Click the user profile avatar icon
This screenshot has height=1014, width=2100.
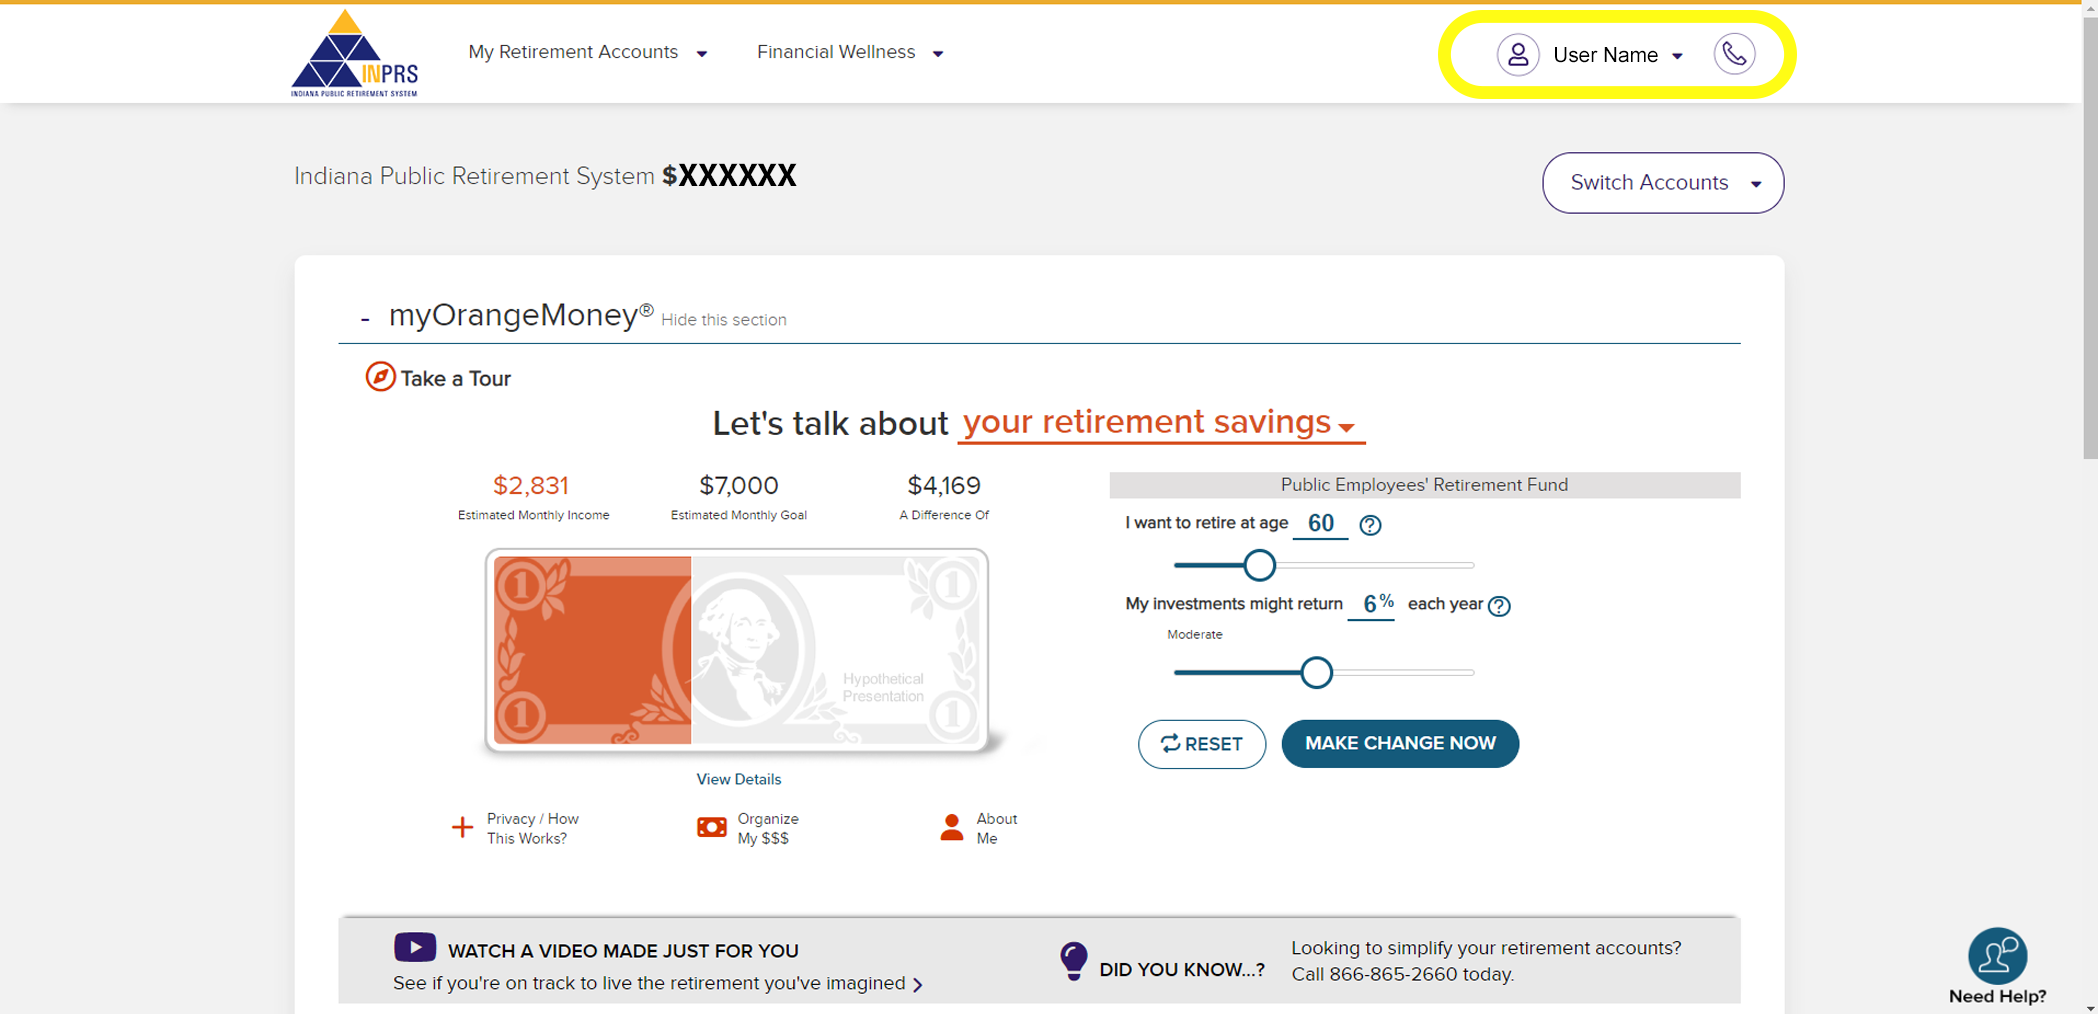(1517, 54)
